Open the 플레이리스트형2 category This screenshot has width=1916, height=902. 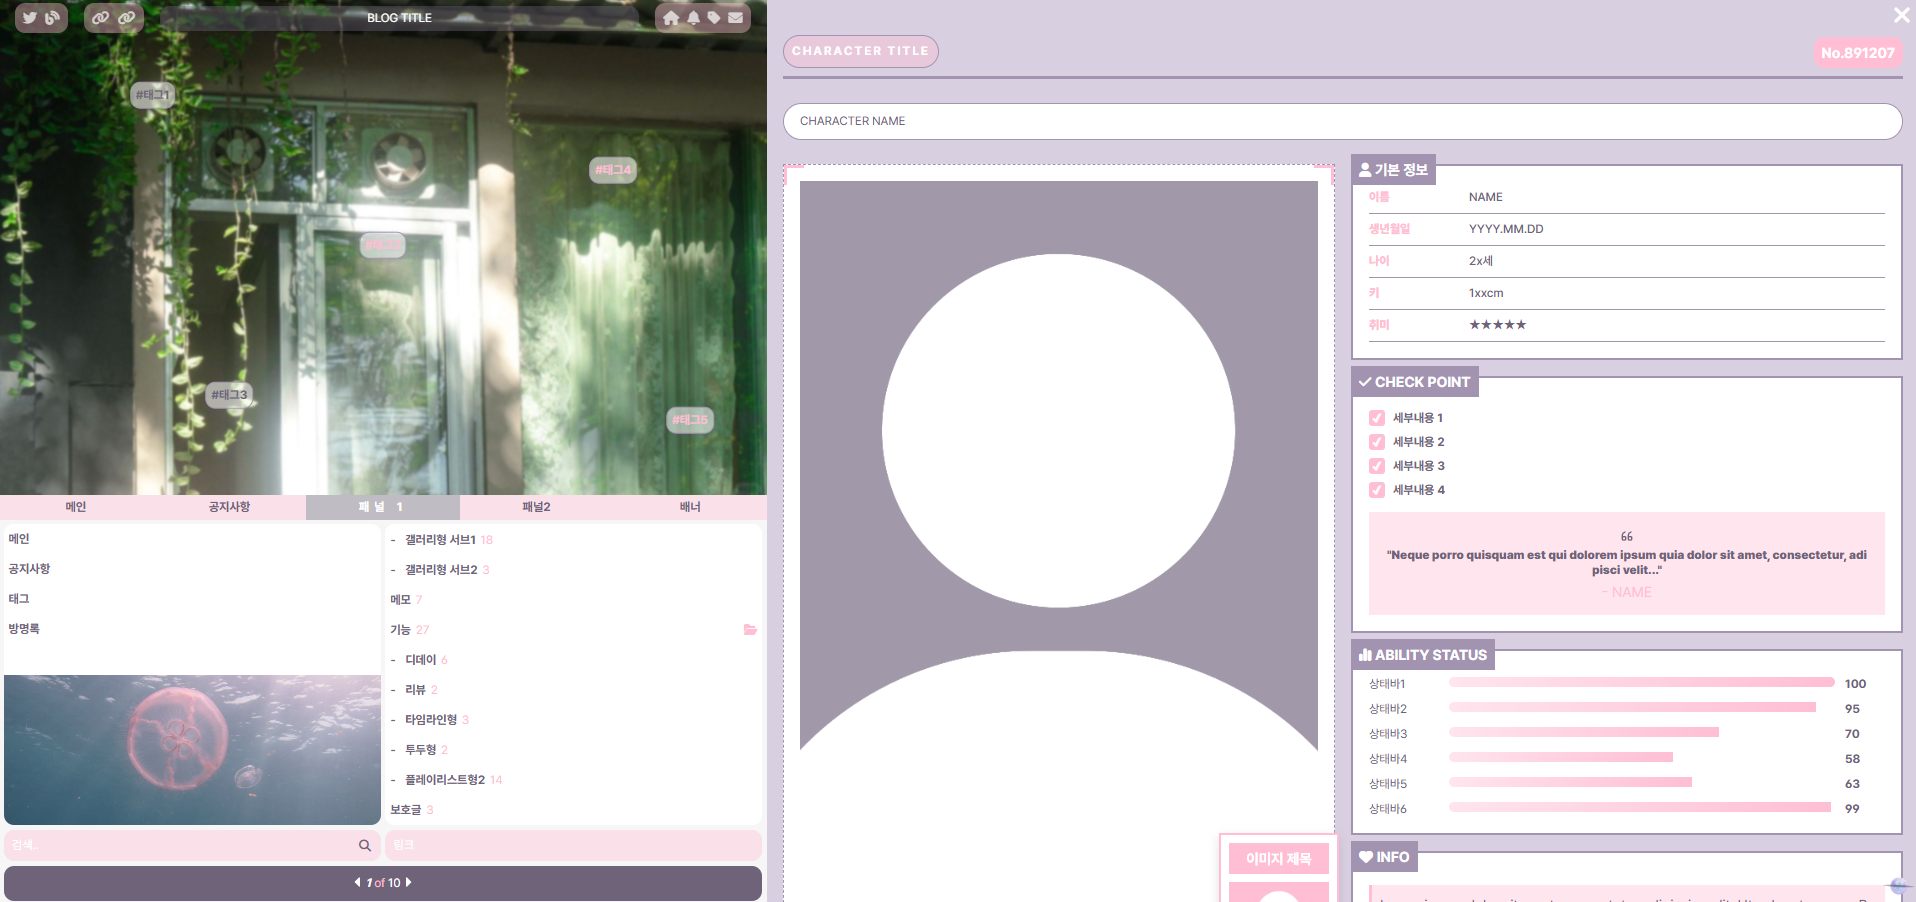click(x=445, y=780)
